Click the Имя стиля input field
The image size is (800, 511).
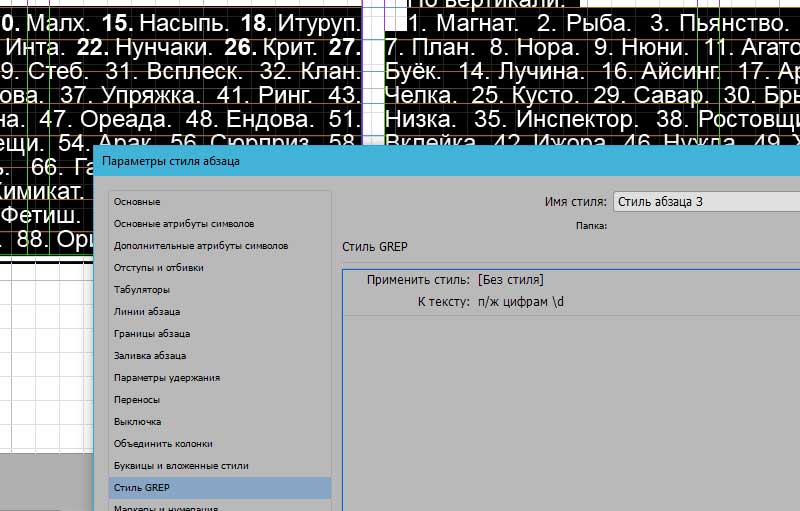(707, 202)
